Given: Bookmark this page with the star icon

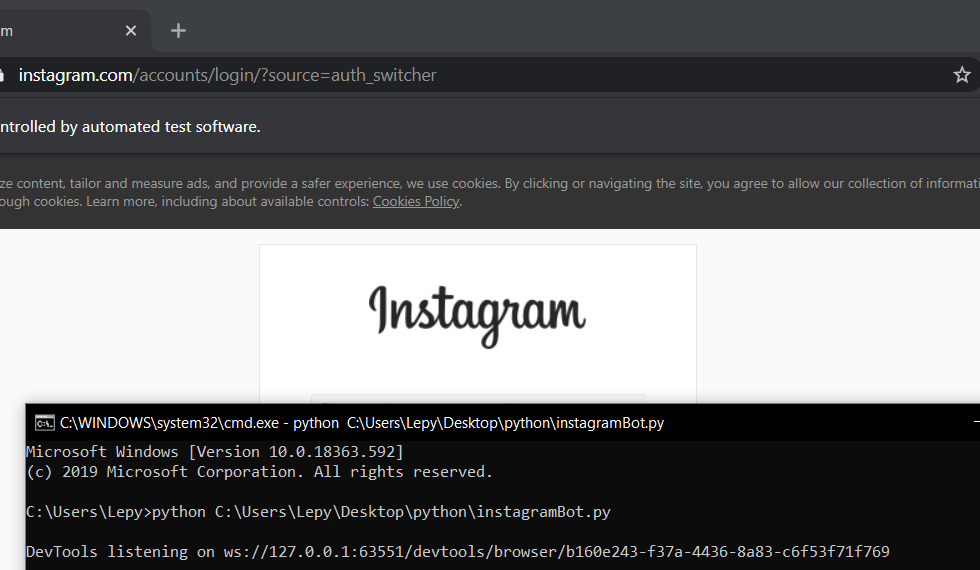Looking at the screenshot, I should click(x=962, y=75).
